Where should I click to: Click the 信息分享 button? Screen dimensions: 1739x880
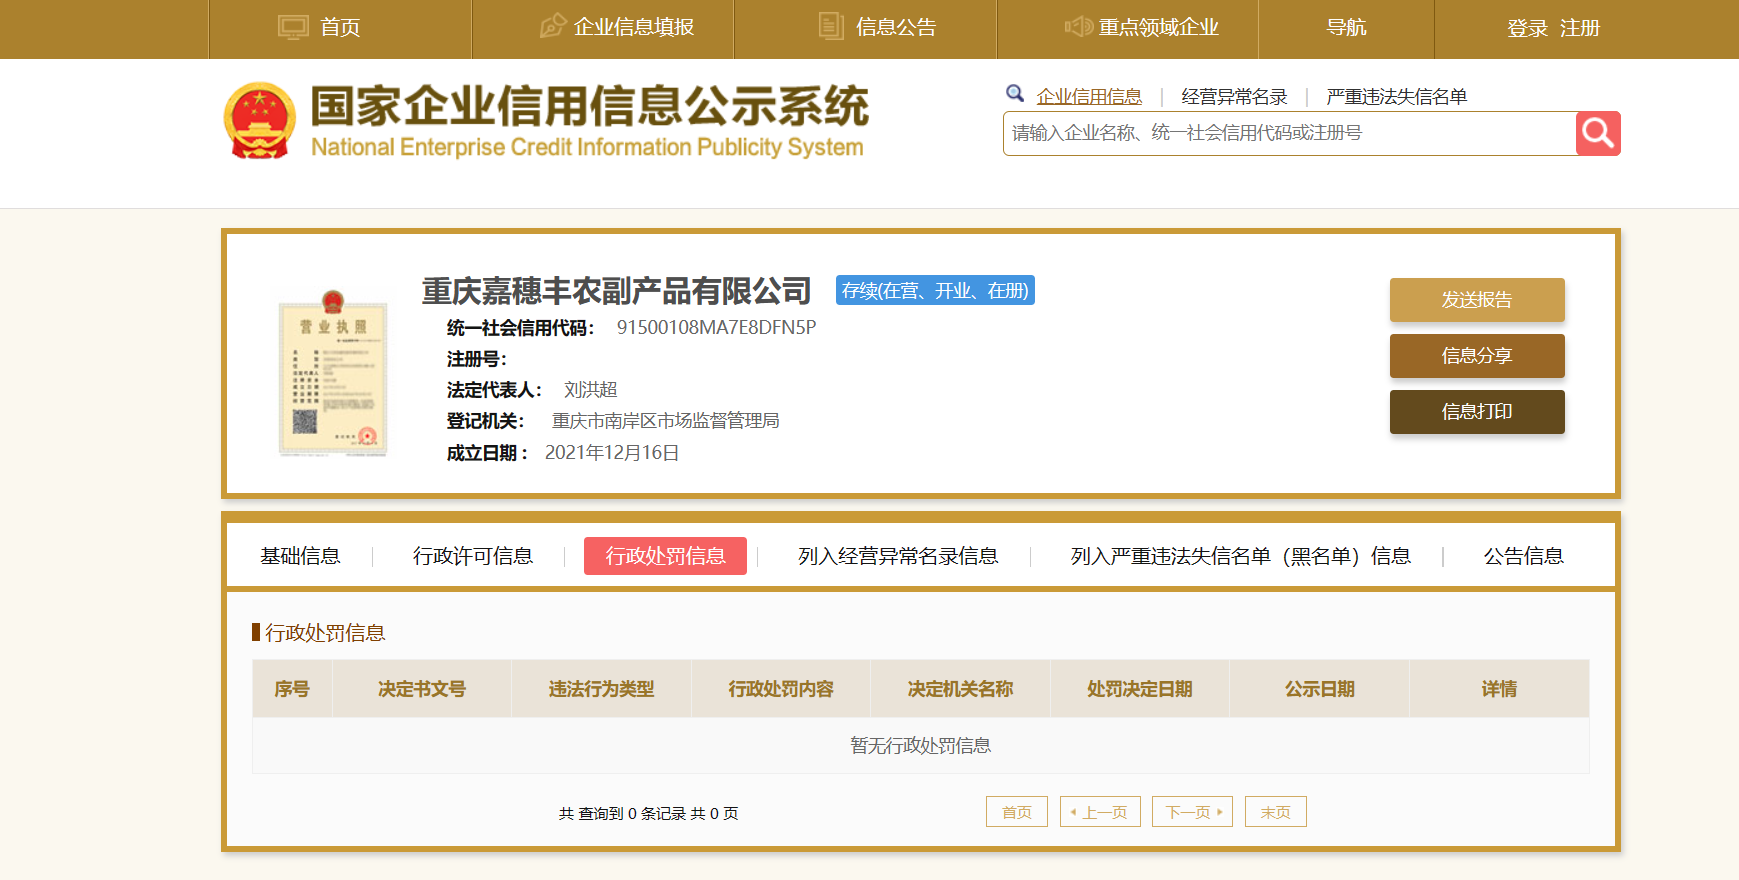pos(1477,356)
